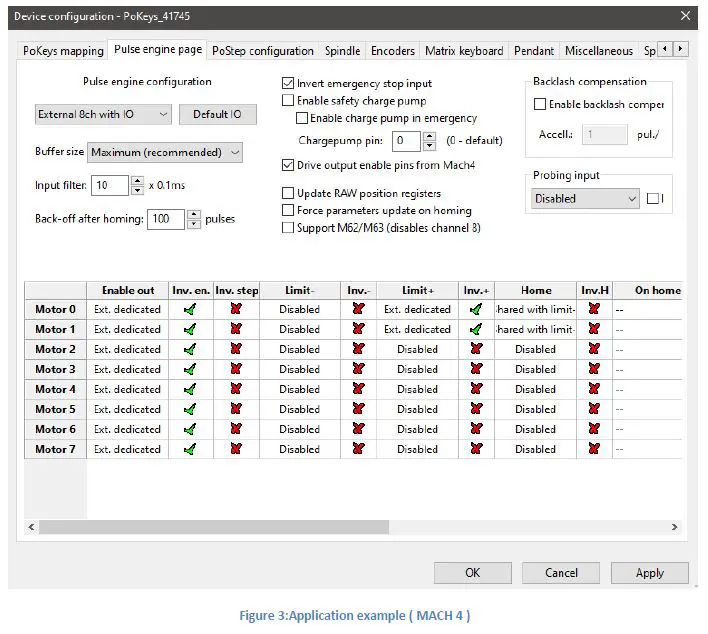Click Cancel to discard changes

point(561,573)
